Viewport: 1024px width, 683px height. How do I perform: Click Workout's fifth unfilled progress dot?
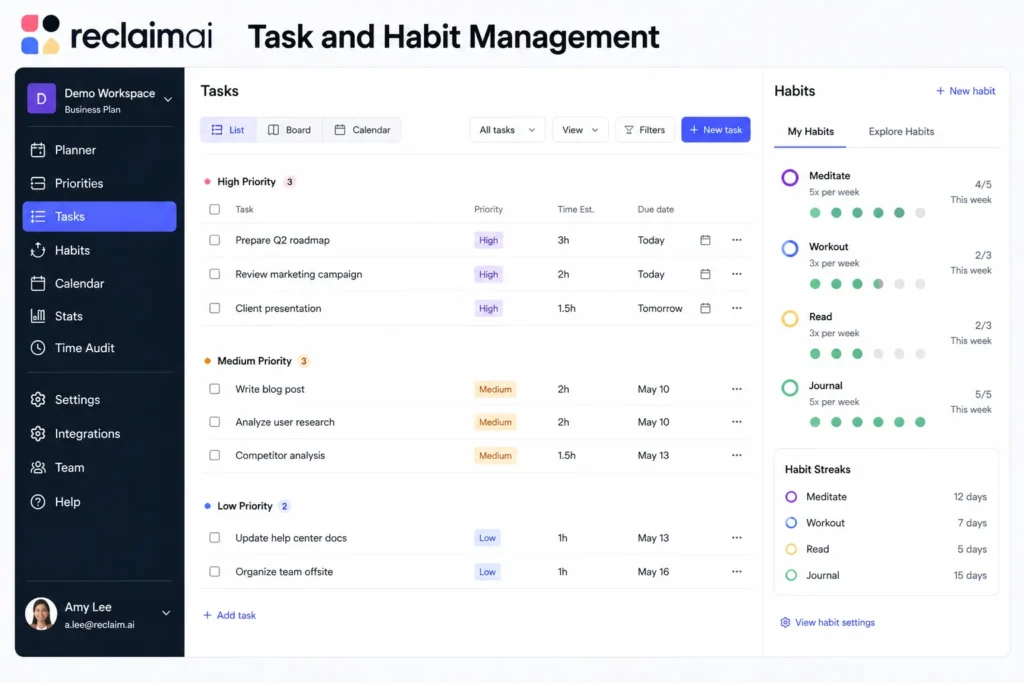pos(899,284)
